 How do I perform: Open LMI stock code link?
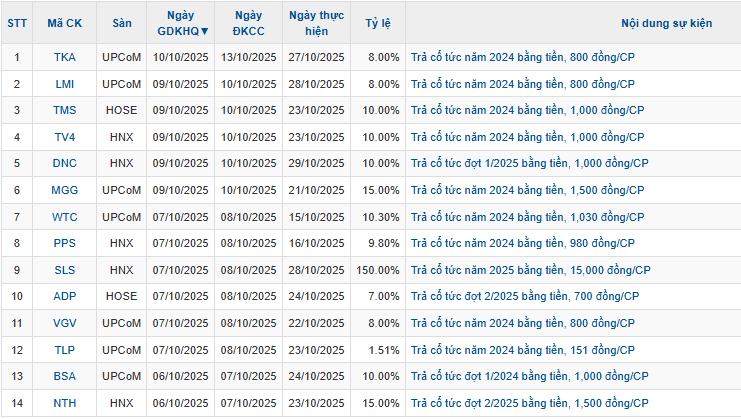[64, 84]
